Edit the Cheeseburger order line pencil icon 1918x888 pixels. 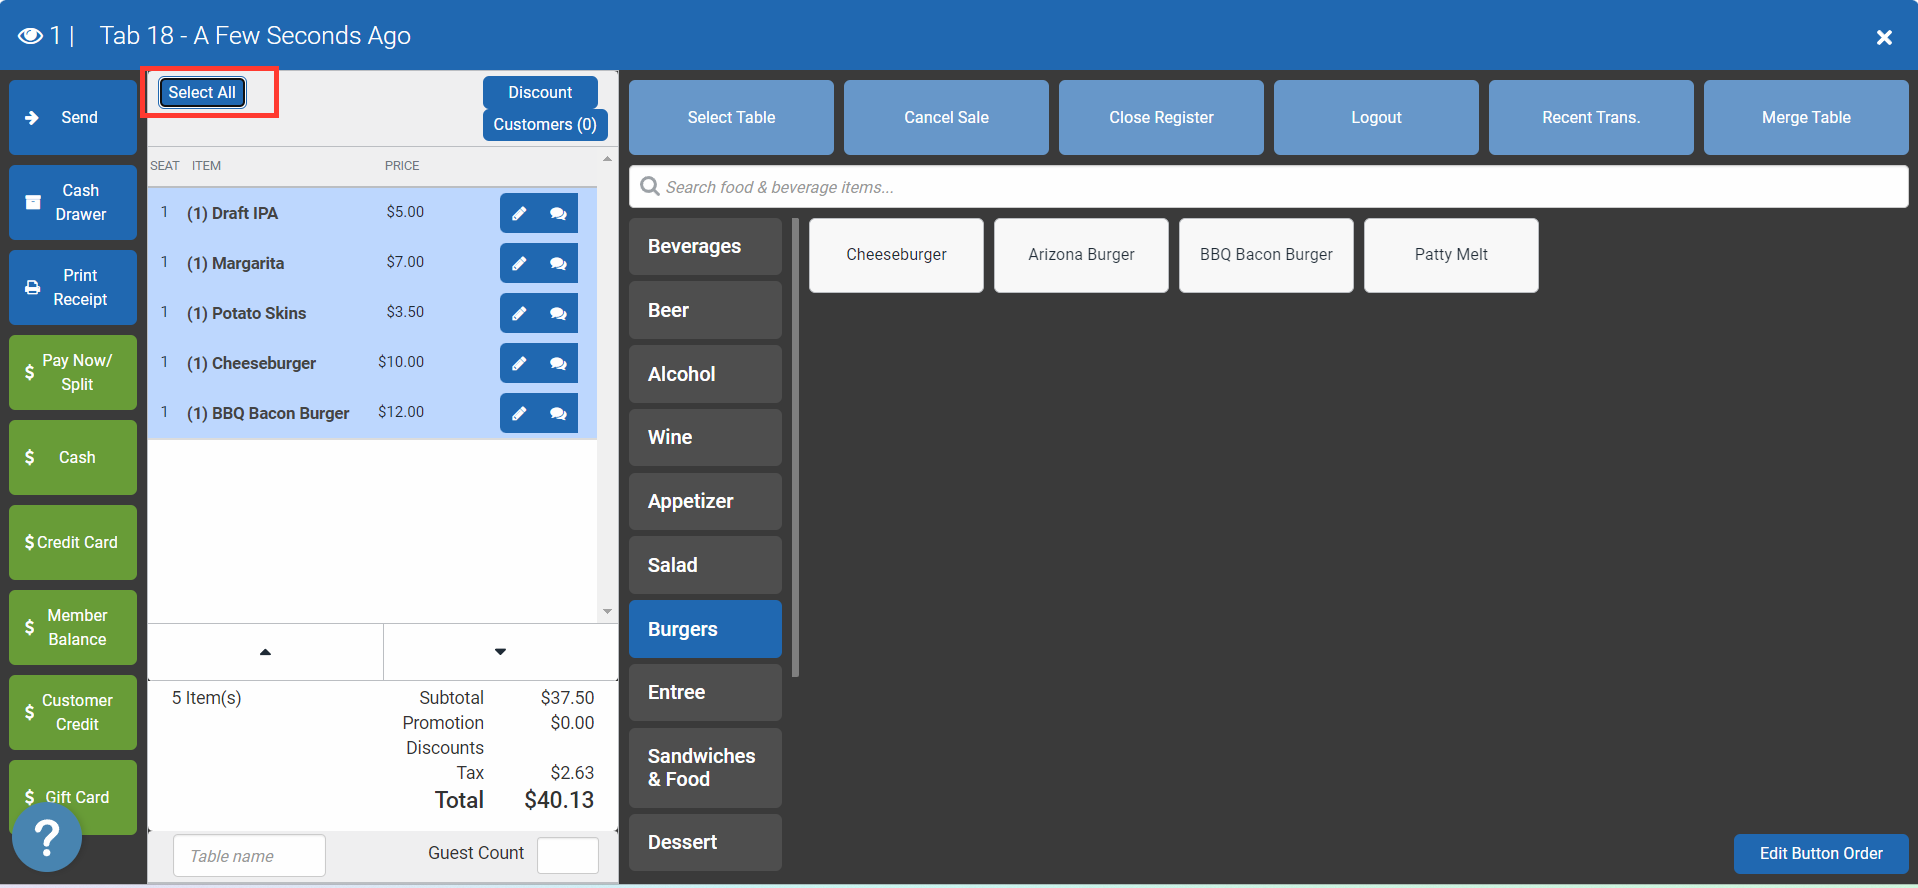click(519, 363)
